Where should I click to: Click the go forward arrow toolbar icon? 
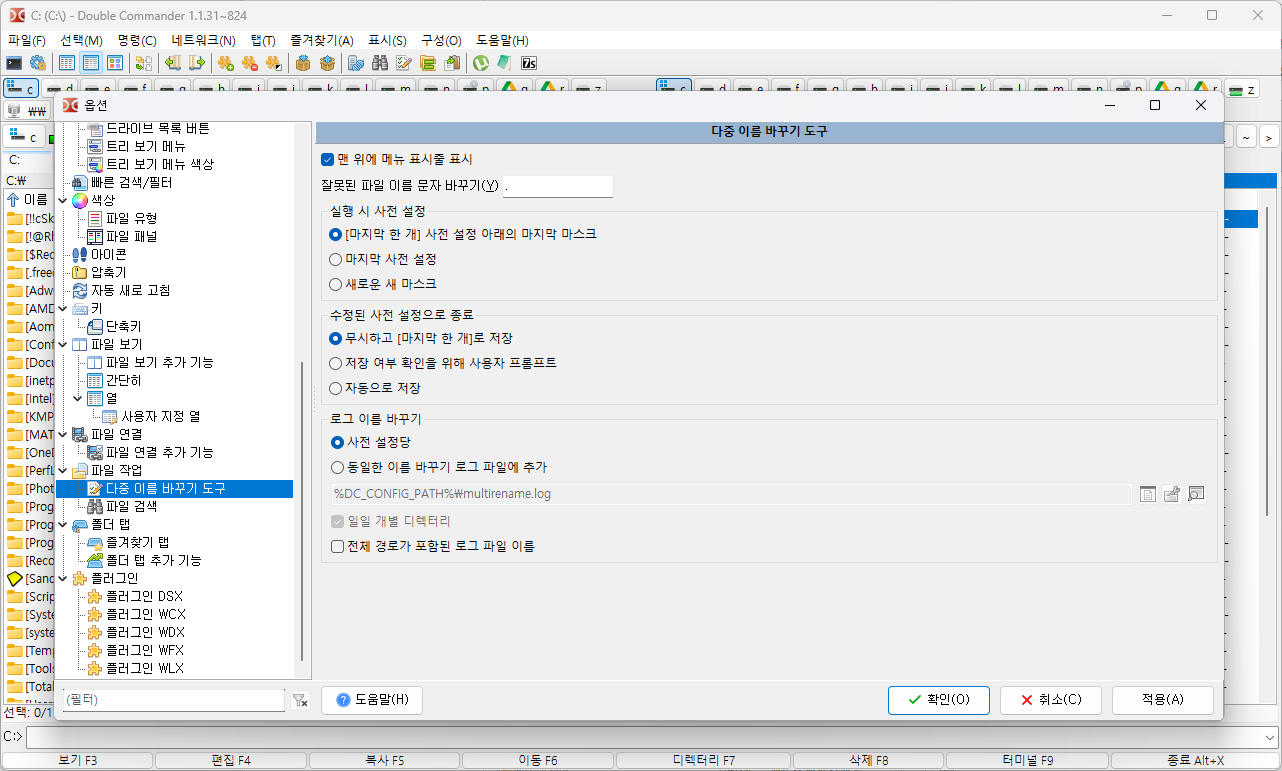(x=197, y=63)
